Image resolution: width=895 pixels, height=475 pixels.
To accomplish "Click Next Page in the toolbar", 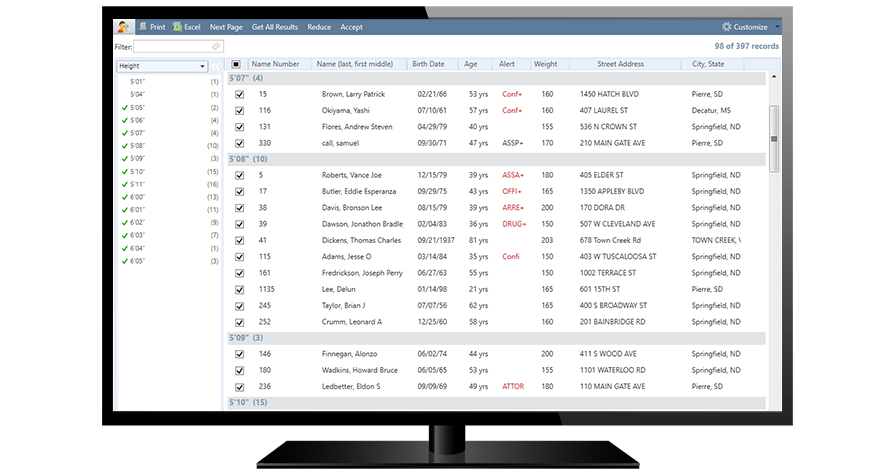I will click(226, 27).
